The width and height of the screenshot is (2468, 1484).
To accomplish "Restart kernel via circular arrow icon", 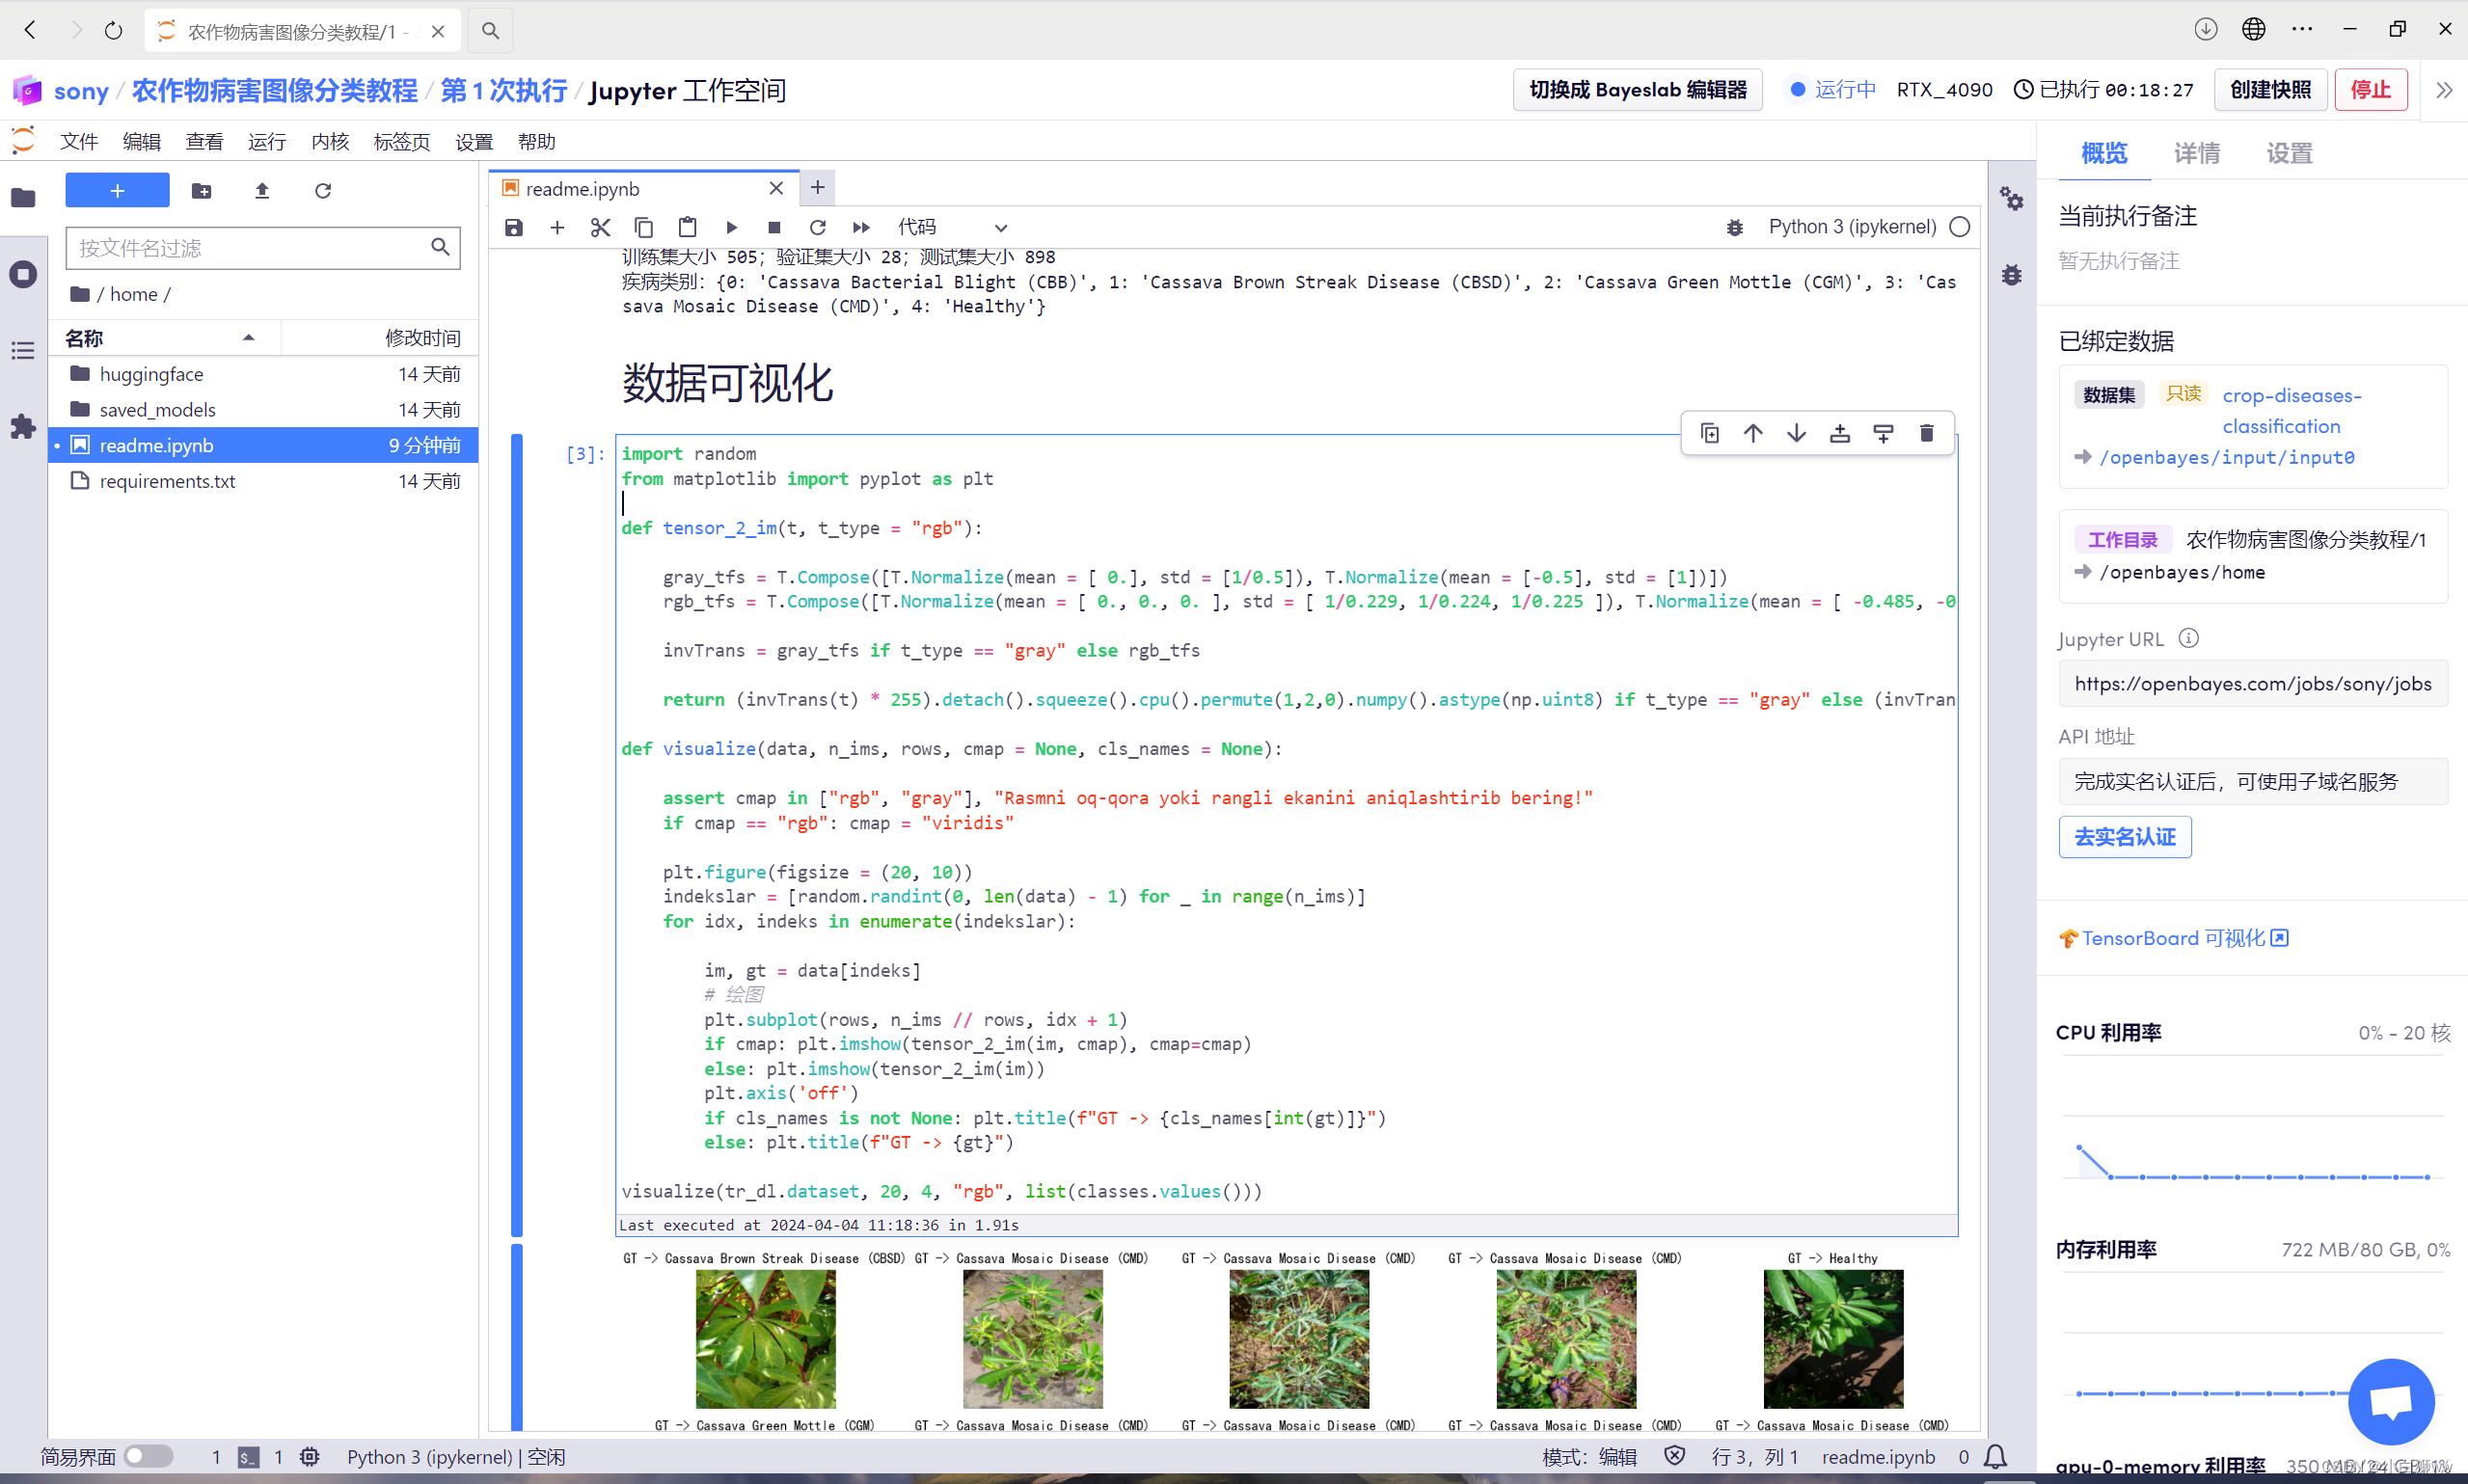I will [x=818, y=227].
